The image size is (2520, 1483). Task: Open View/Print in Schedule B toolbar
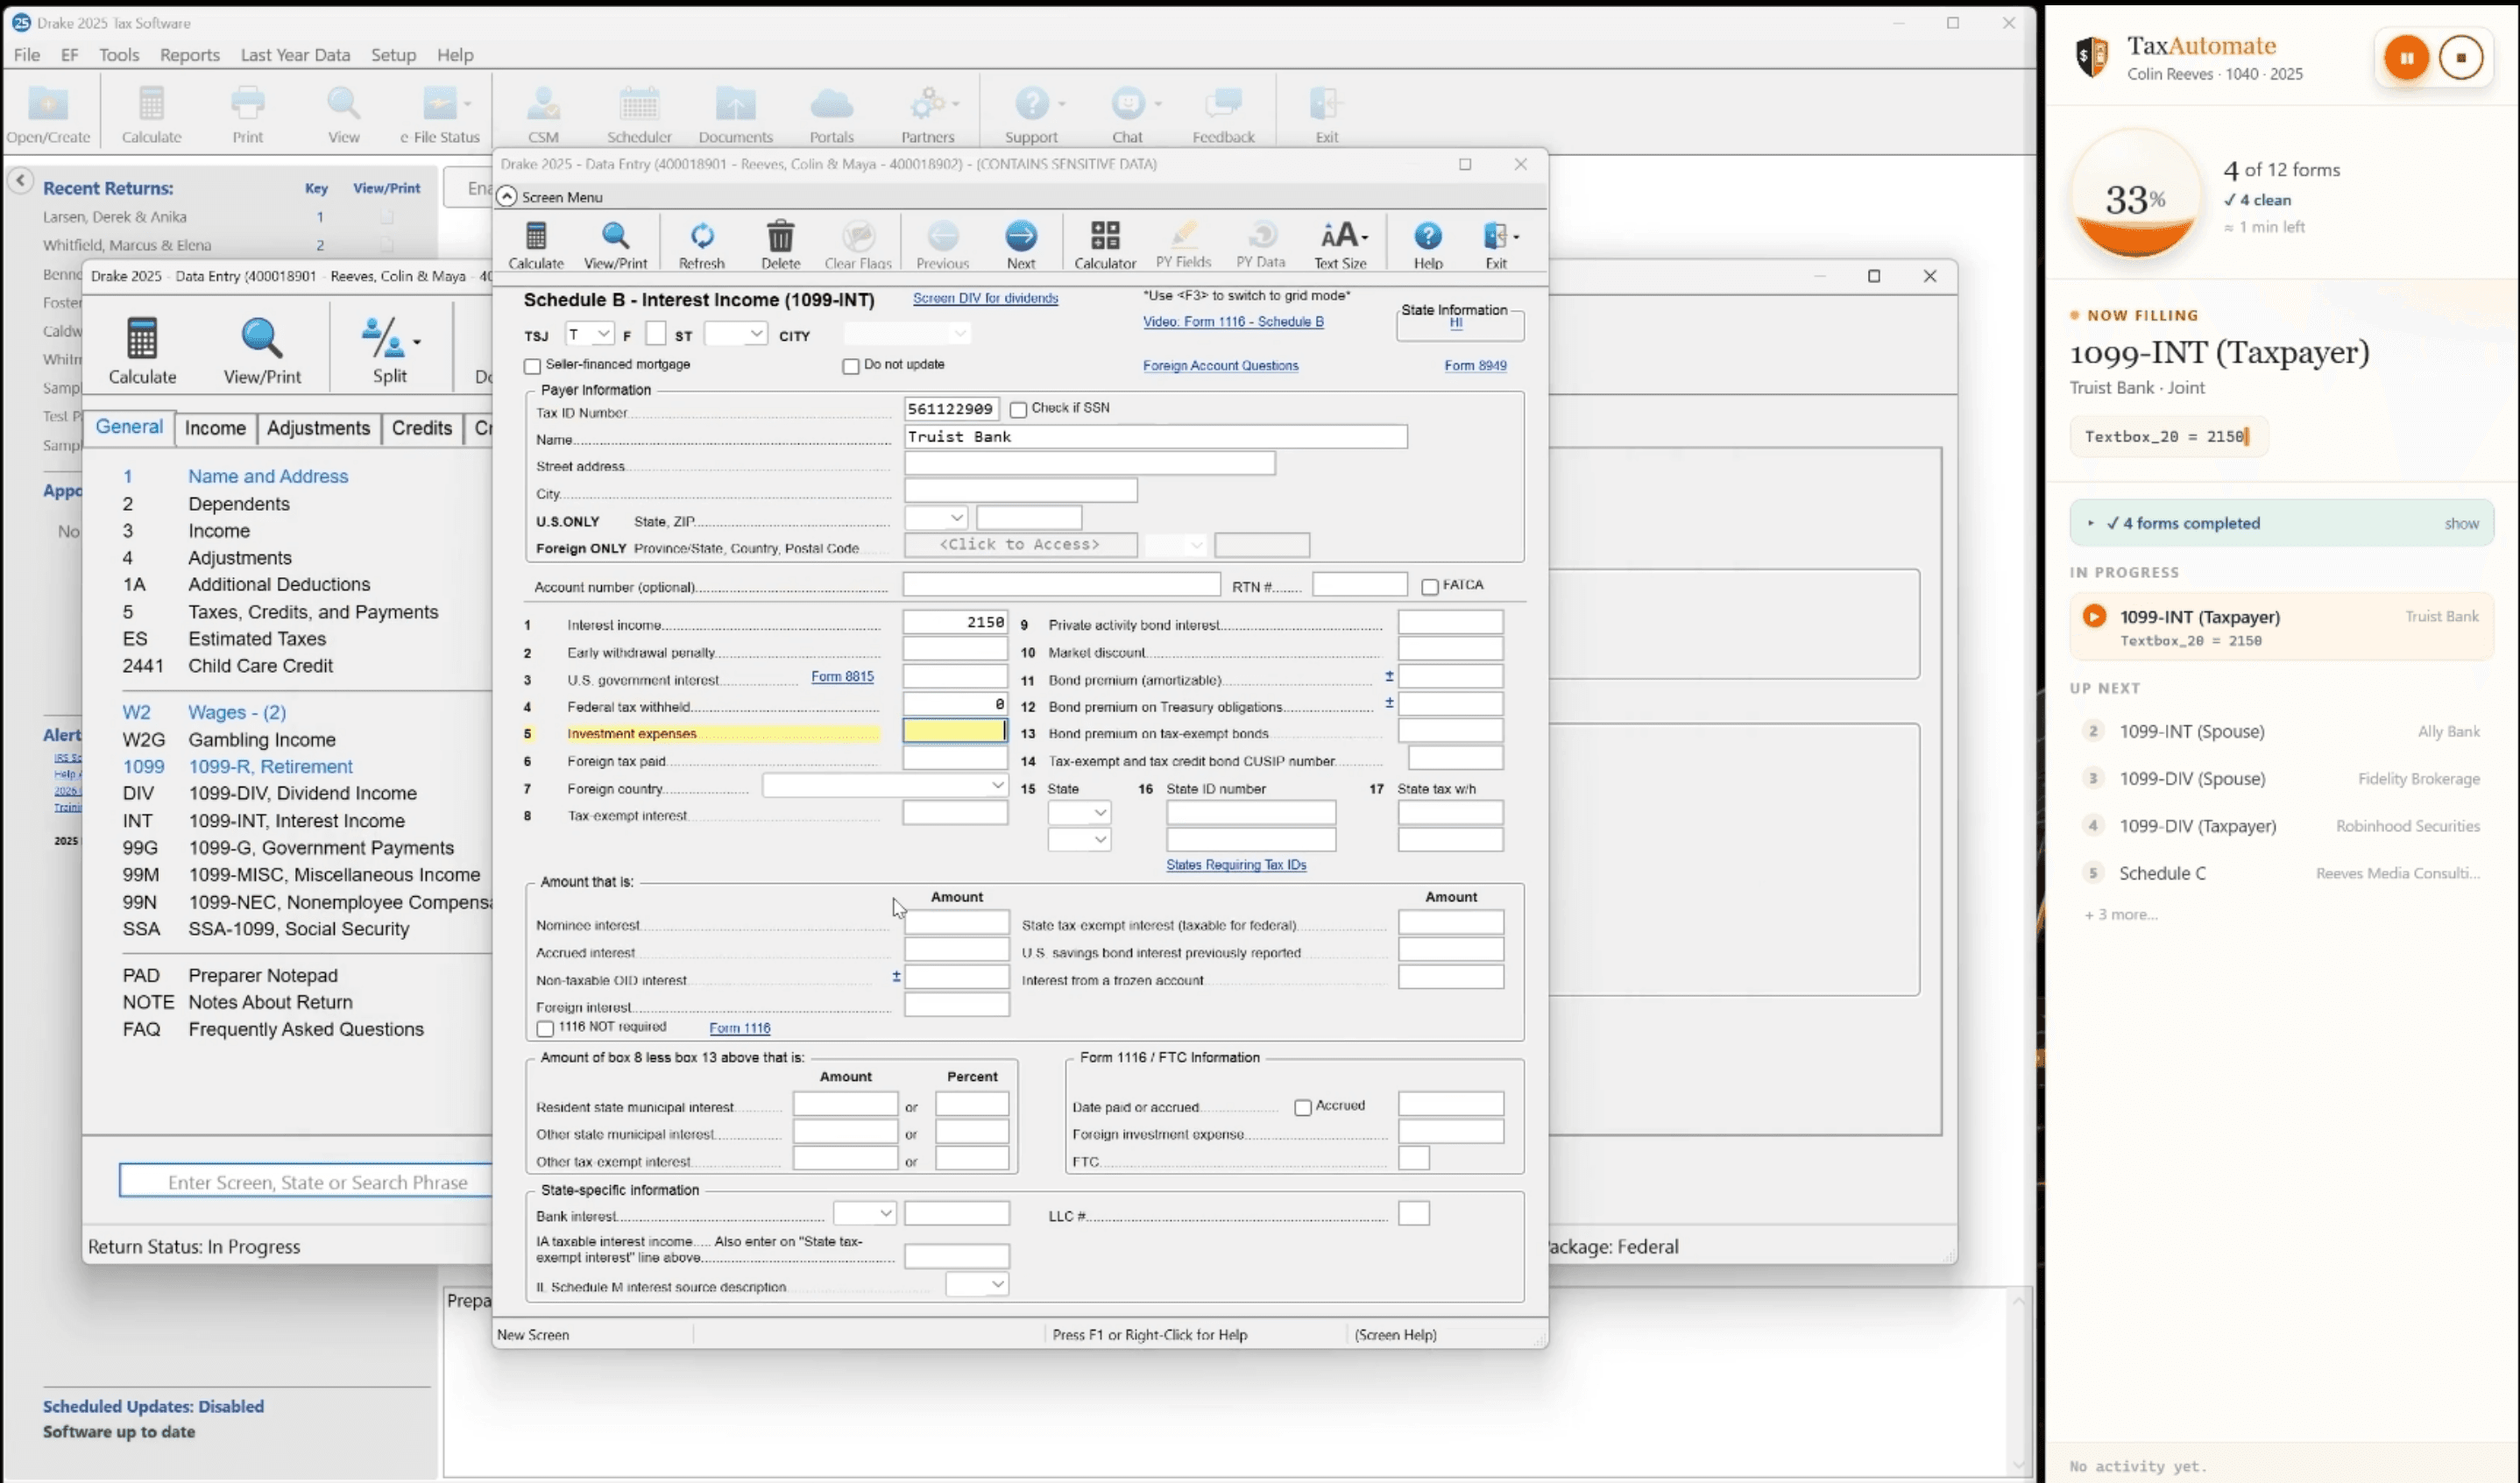pos(615,245)
